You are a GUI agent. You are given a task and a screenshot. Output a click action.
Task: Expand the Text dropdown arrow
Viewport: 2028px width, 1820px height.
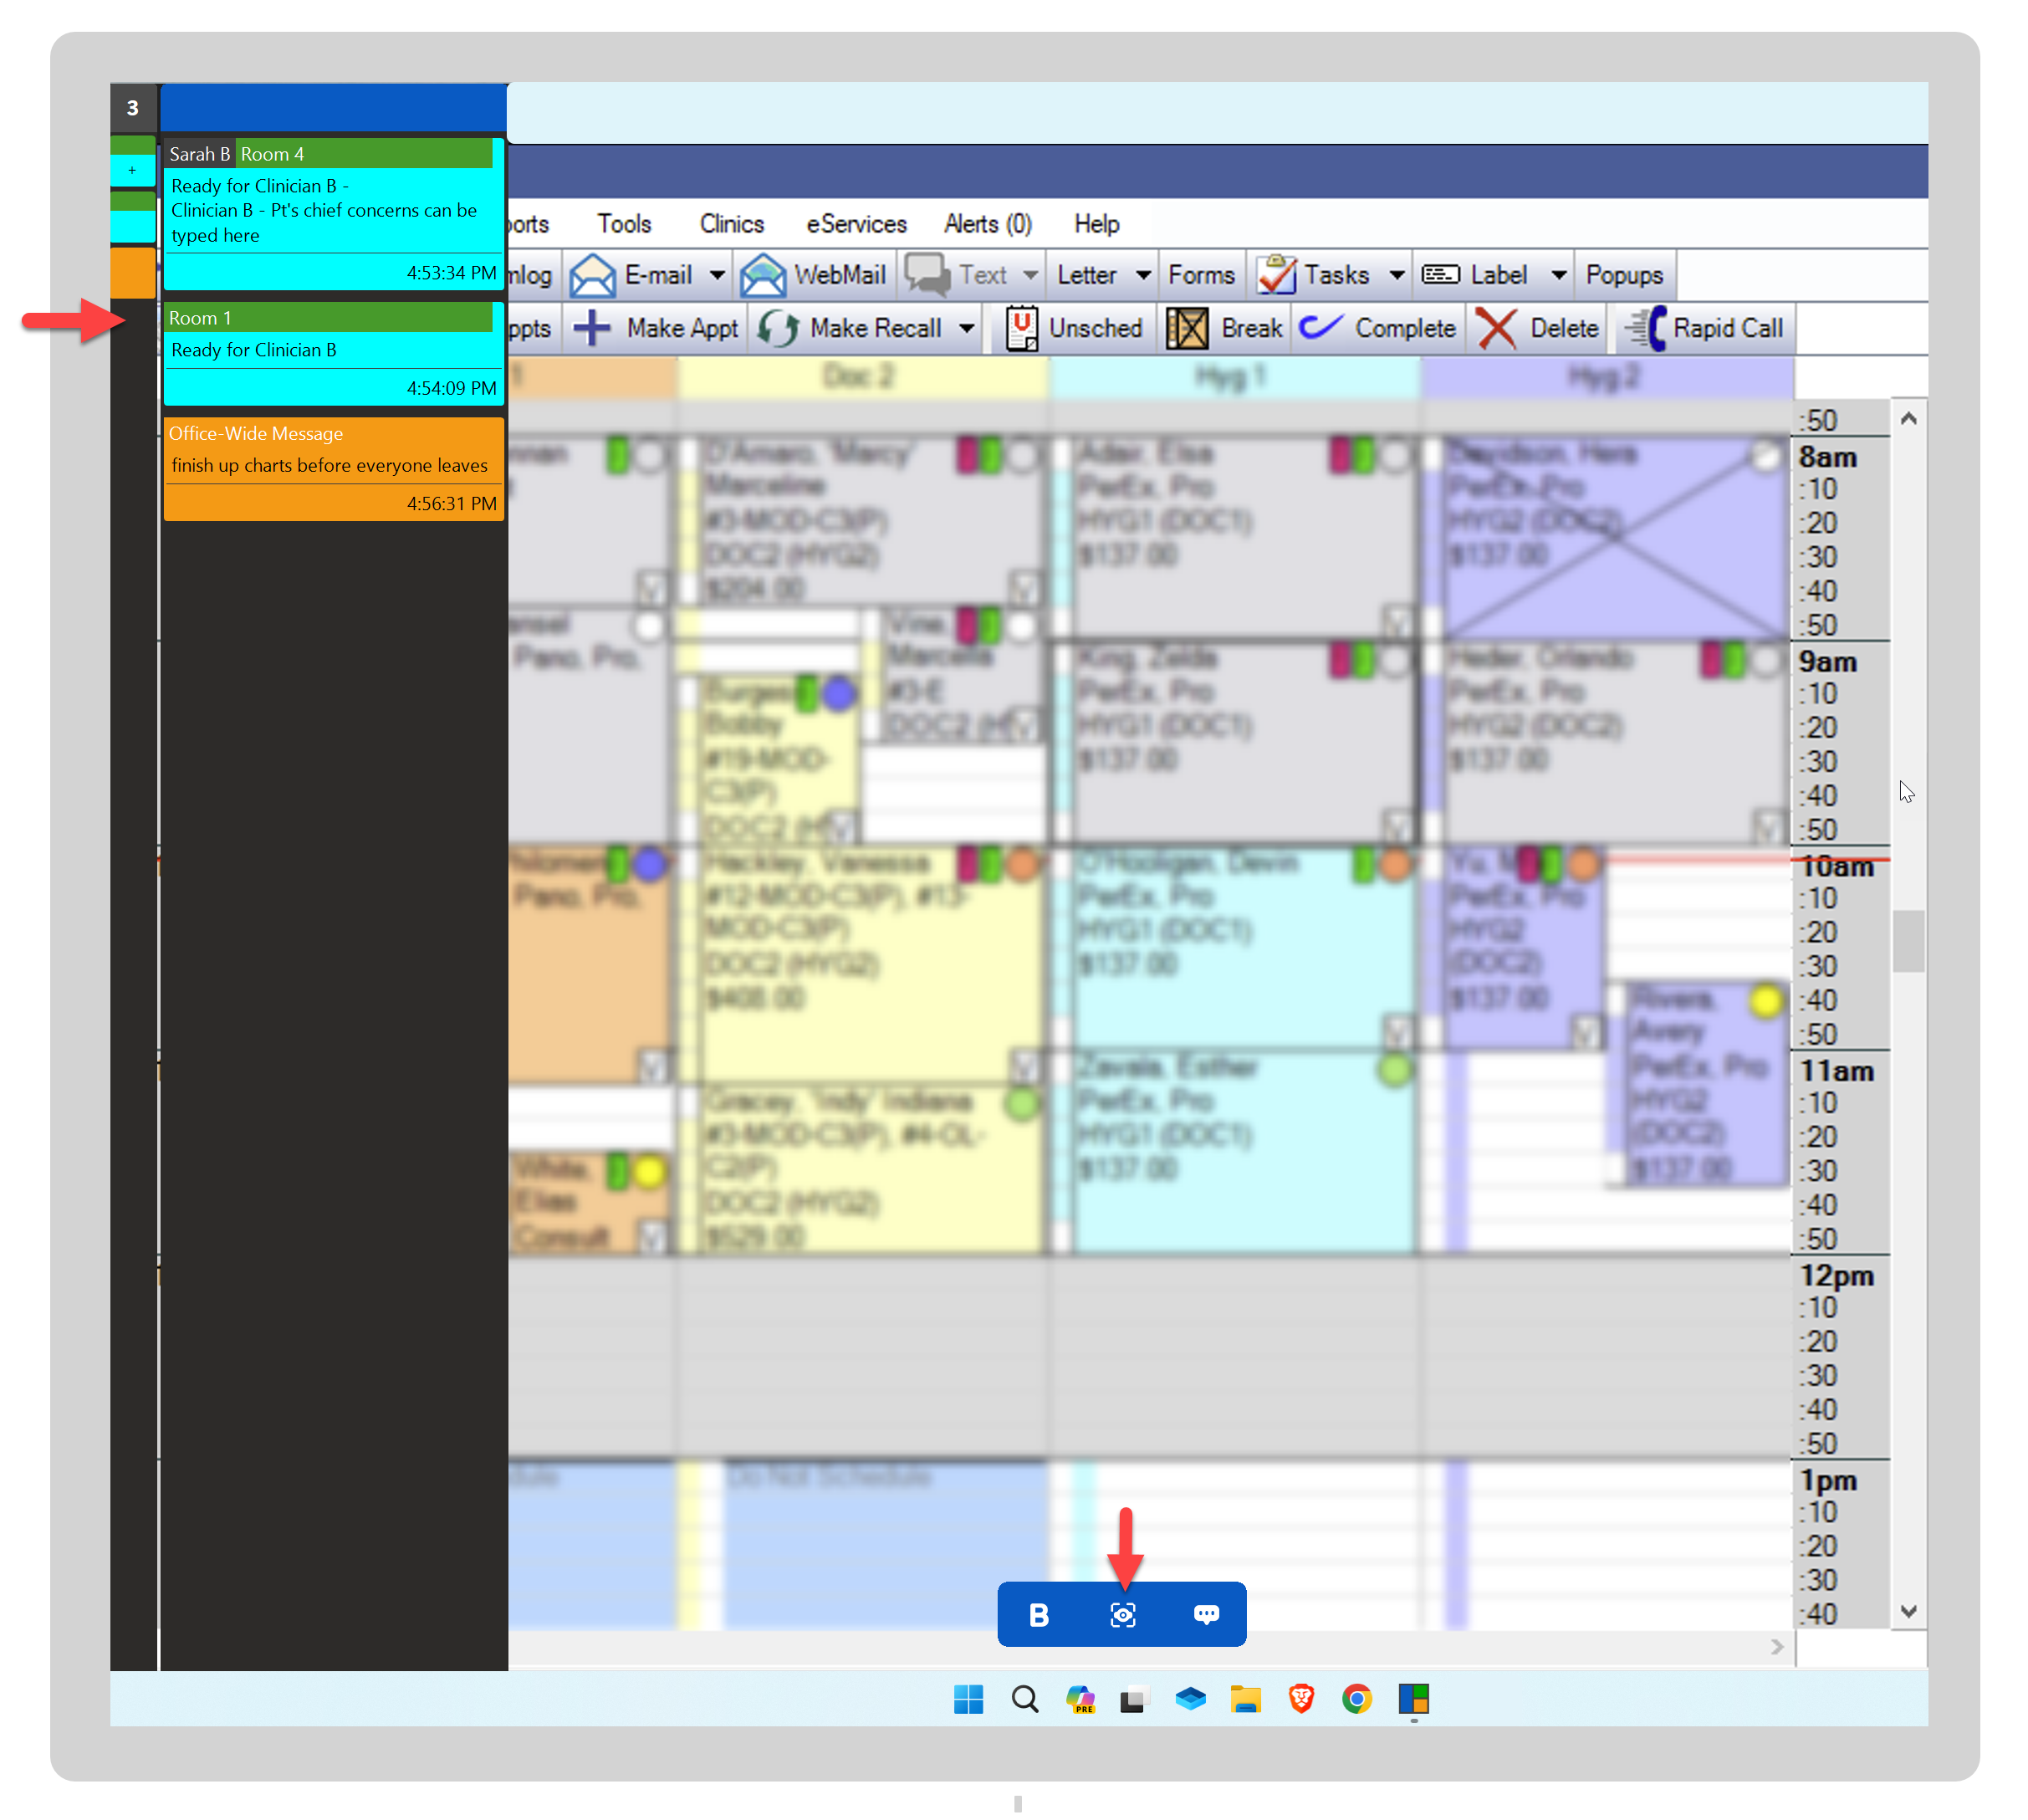1031,275
